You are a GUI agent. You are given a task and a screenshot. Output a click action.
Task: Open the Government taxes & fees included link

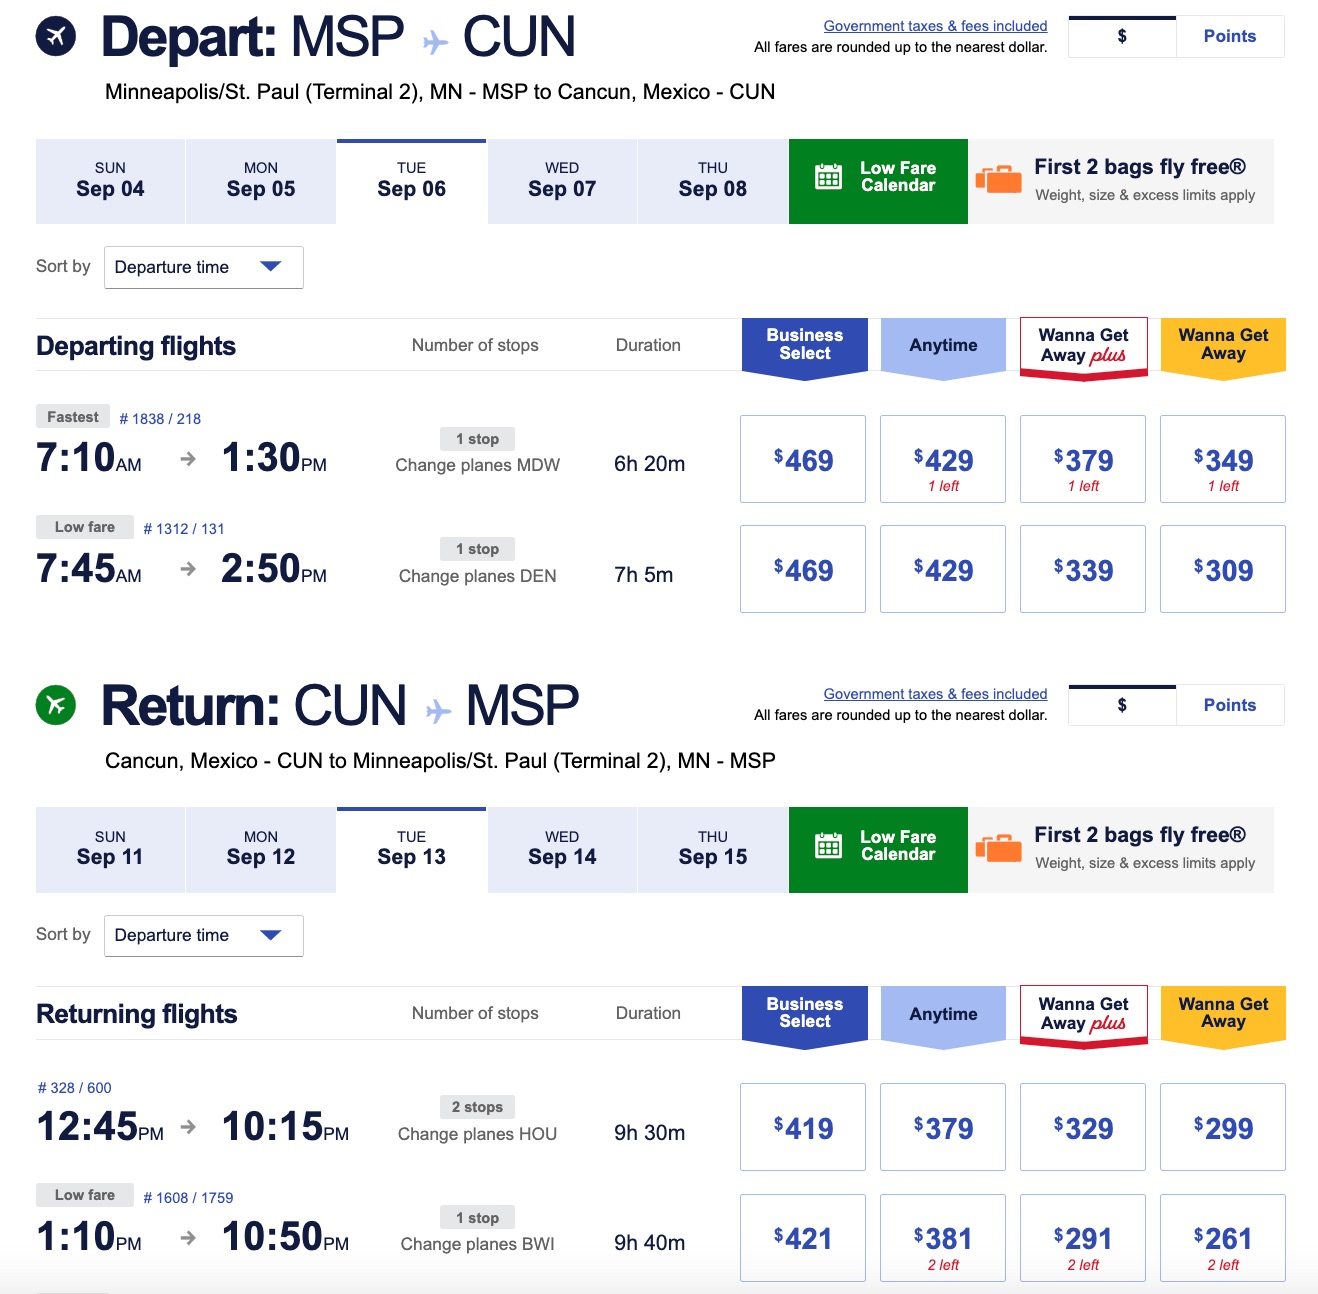(x=934, y=25)
